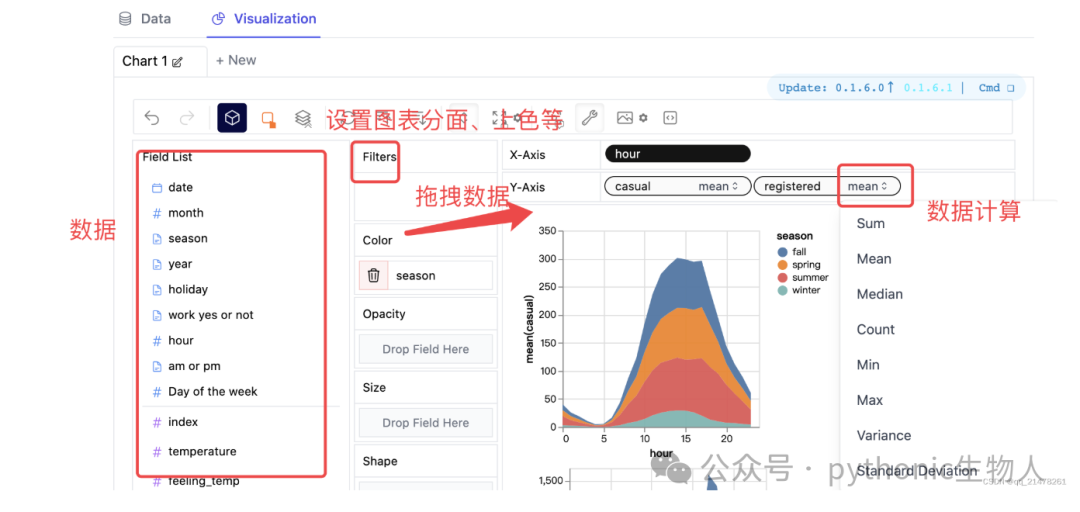Select the Visualization tab
Viewport: 1080px width, 512px height.
[x=264, y=19]
